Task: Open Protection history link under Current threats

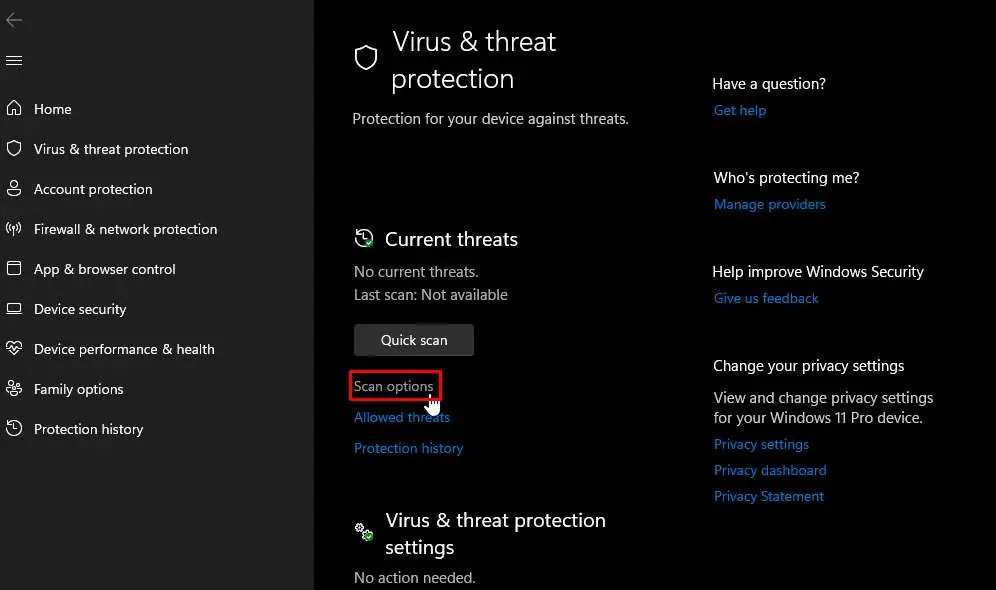Action: coord(408,448)
